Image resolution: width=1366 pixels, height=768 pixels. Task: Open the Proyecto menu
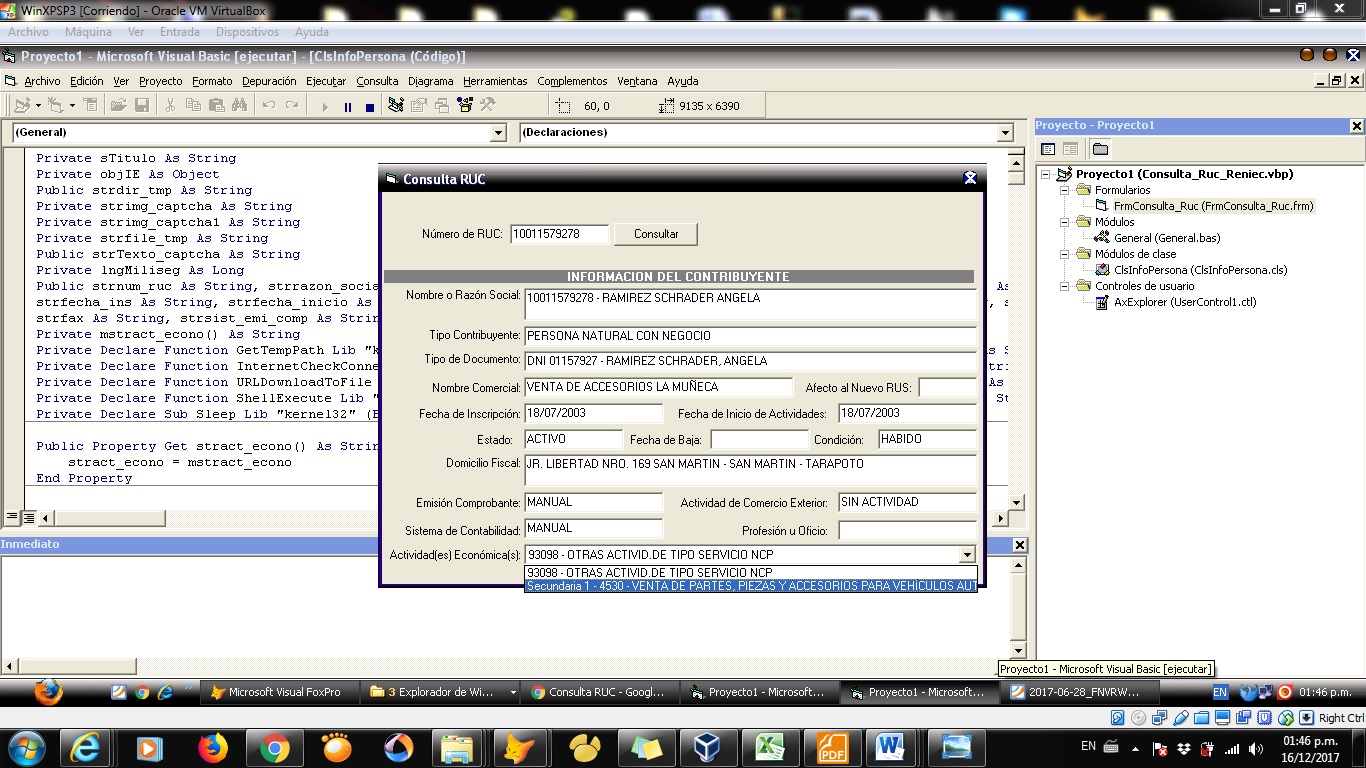tap(160, 81)
